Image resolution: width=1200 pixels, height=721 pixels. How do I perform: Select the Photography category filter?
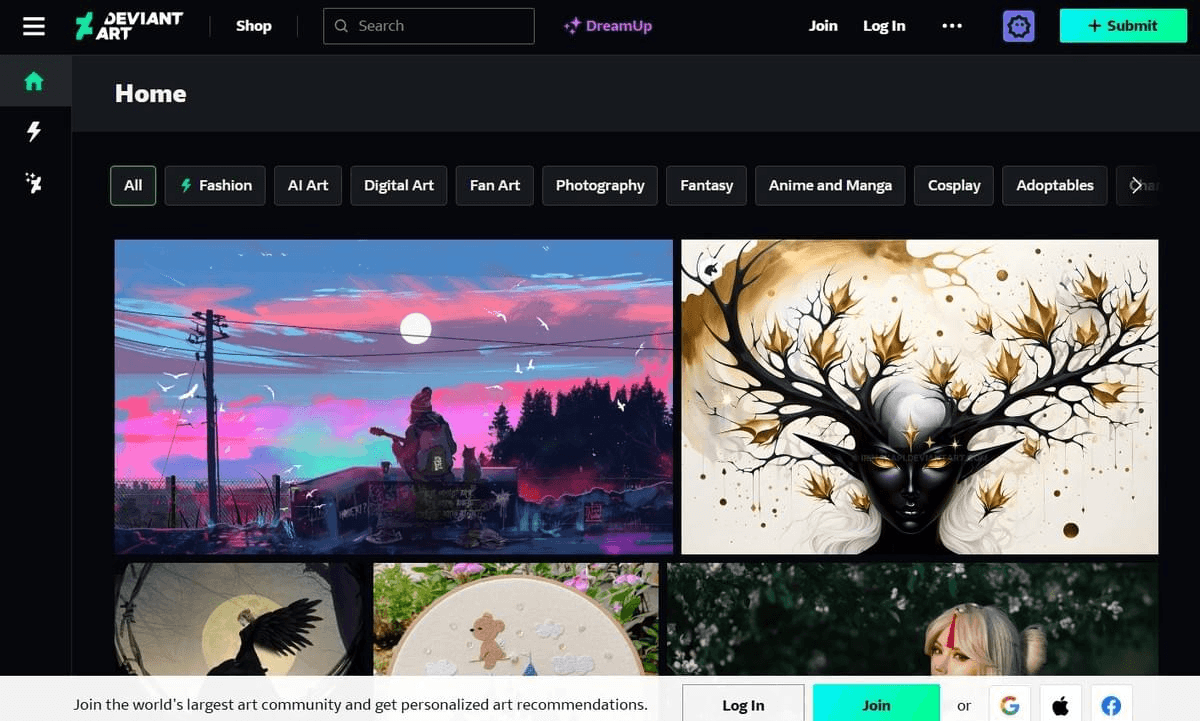point(600,185)
